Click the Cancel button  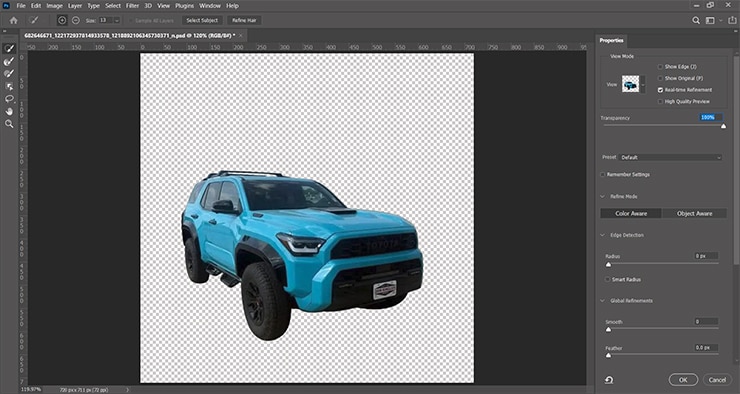pos(717,379)
